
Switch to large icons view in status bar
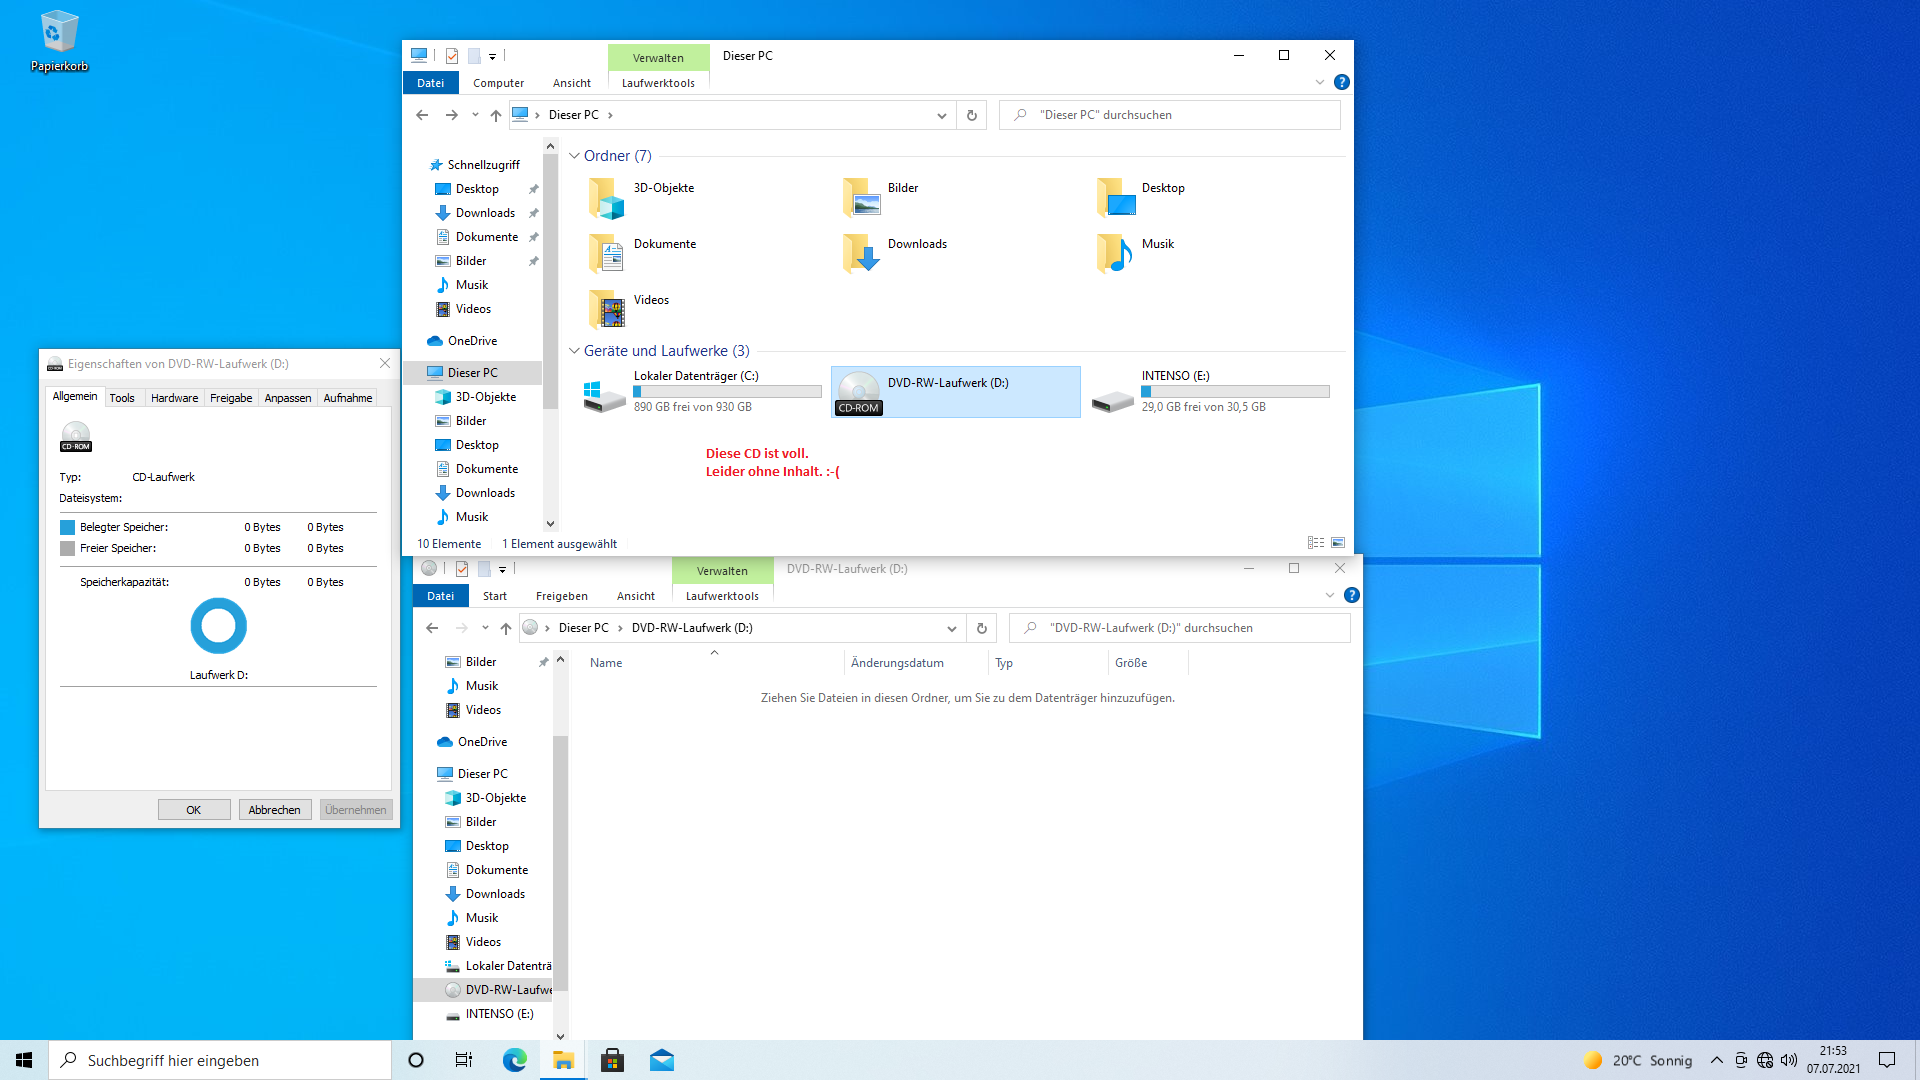[1338, 543]
